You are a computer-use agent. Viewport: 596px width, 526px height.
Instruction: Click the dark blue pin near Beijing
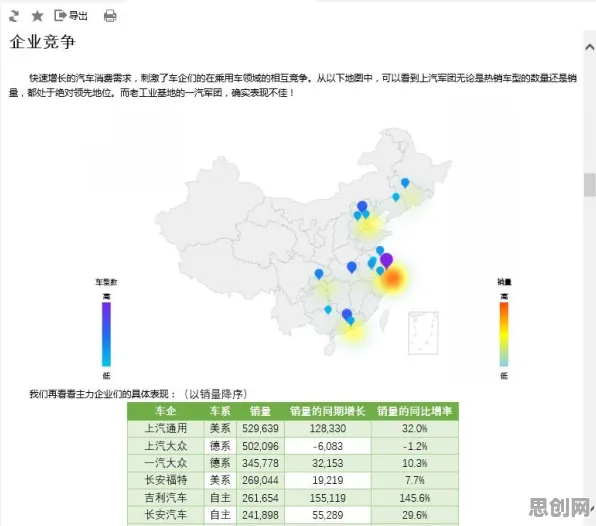362,207
